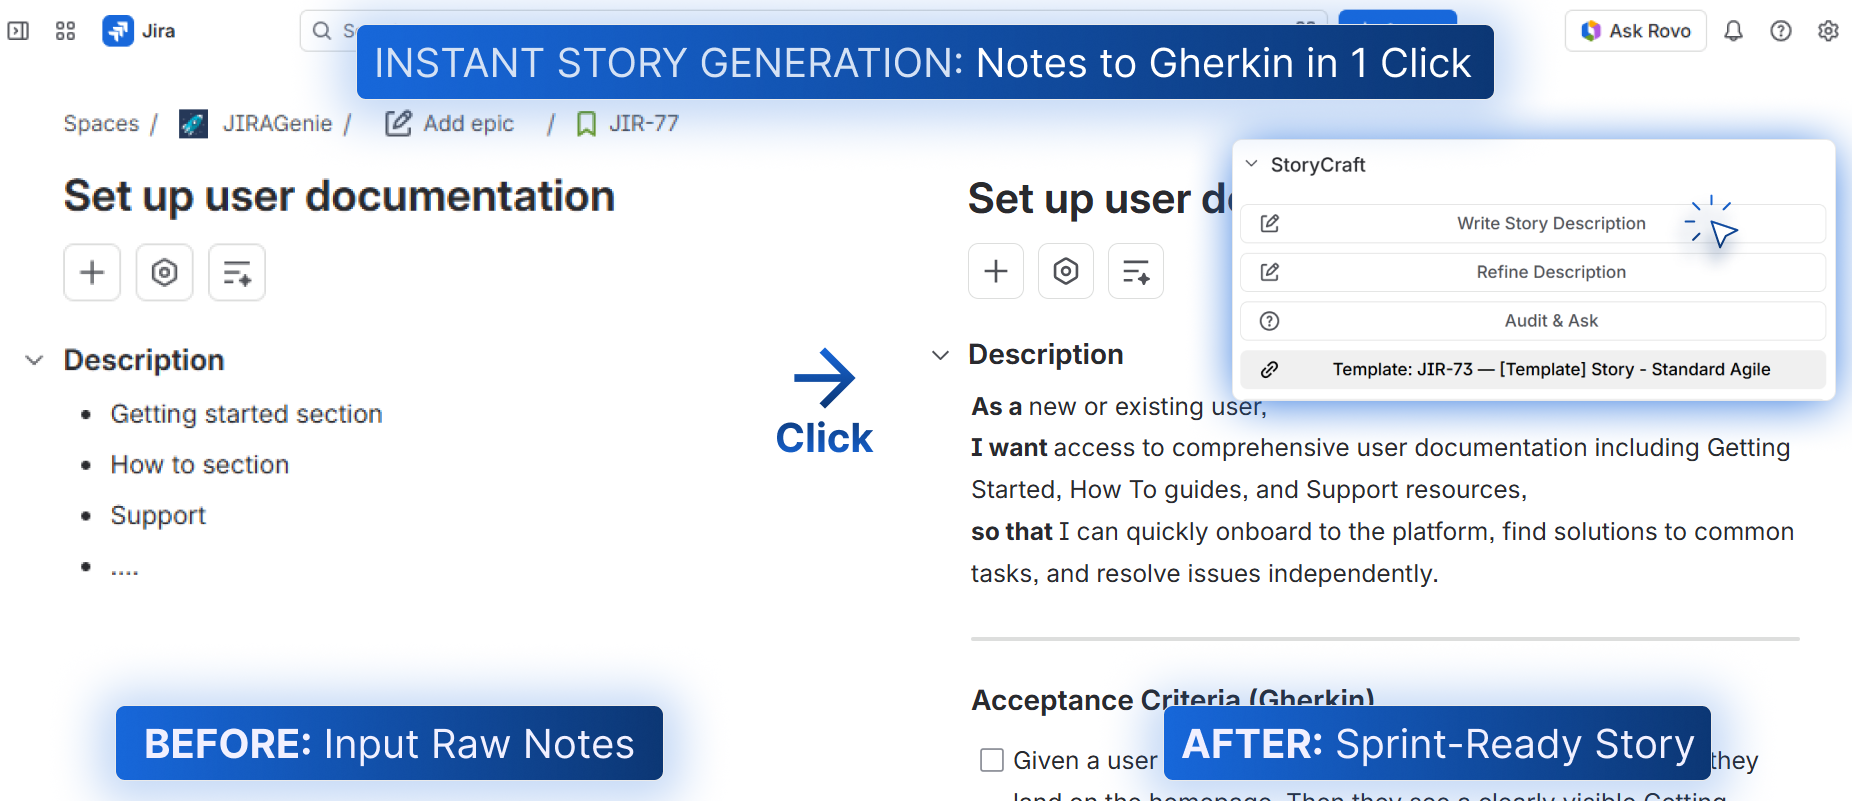Click Audit & Ask button
Screen dimensions: 1852x801
coord(1533,321)
